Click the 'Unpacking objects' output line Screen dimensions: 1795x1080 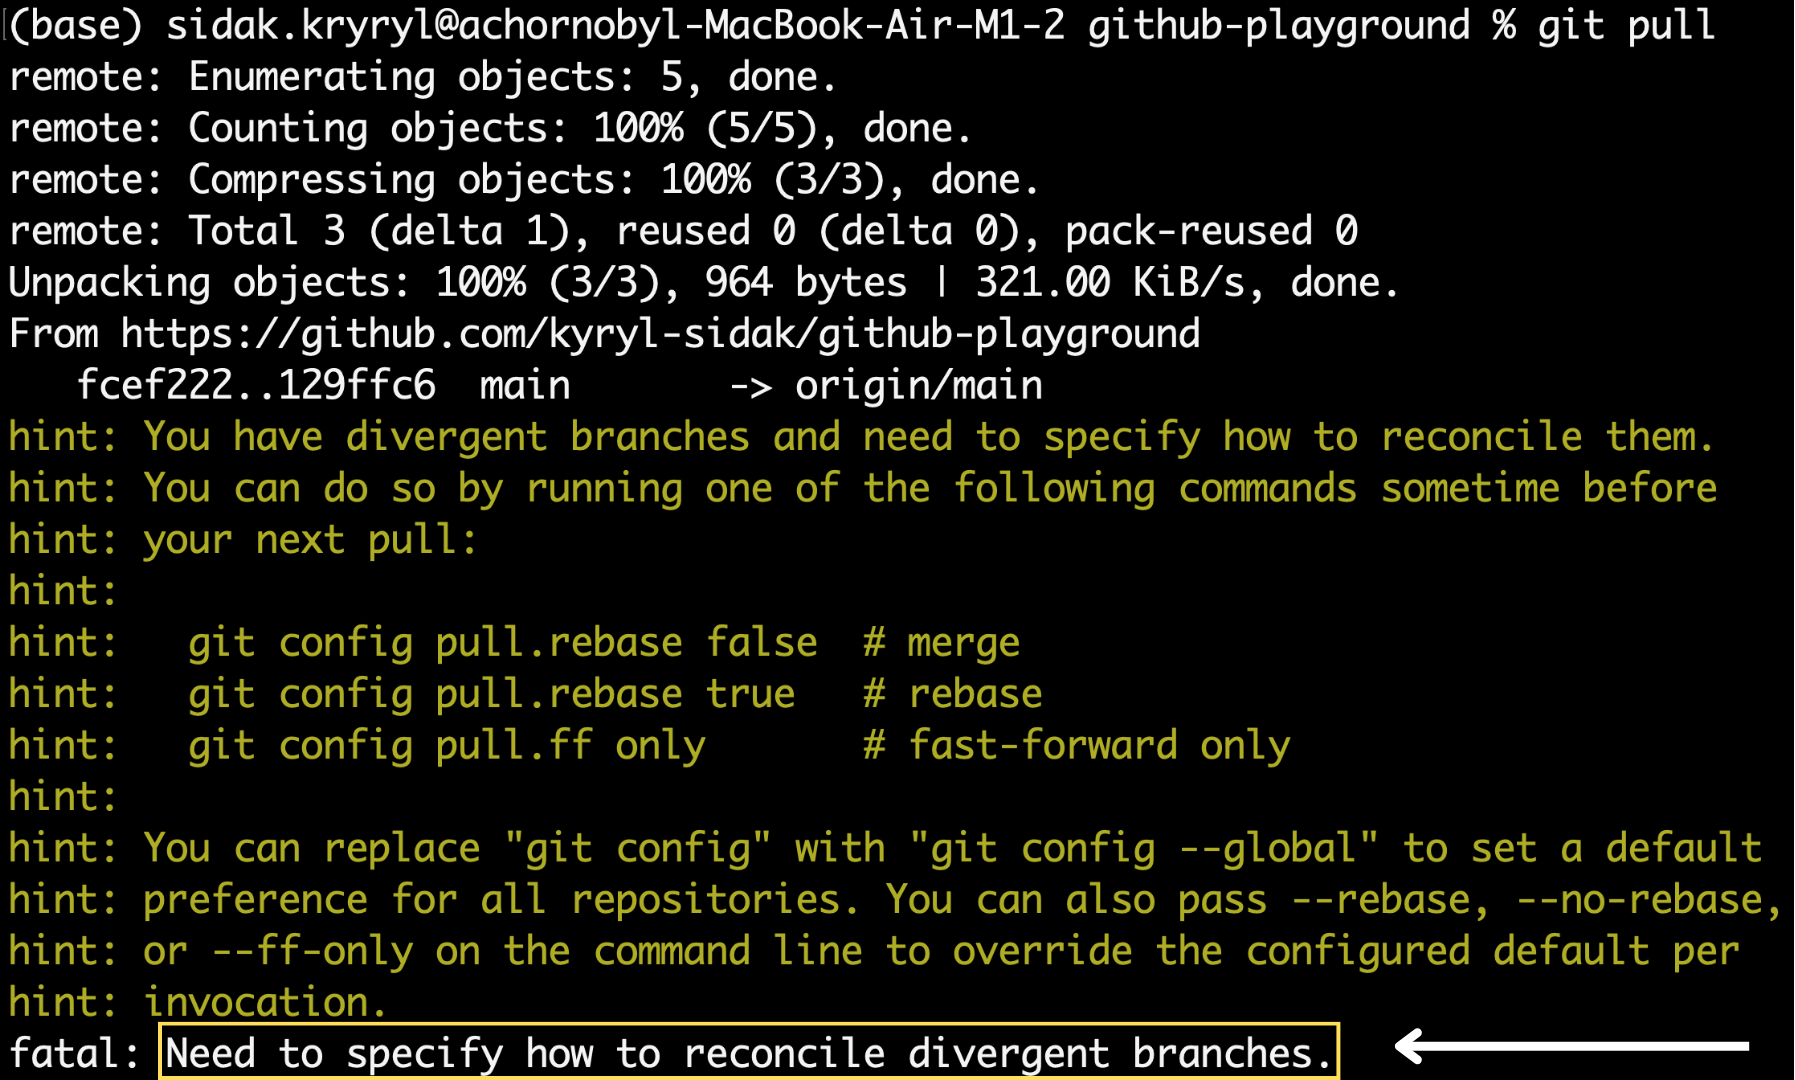click(703, 283)
